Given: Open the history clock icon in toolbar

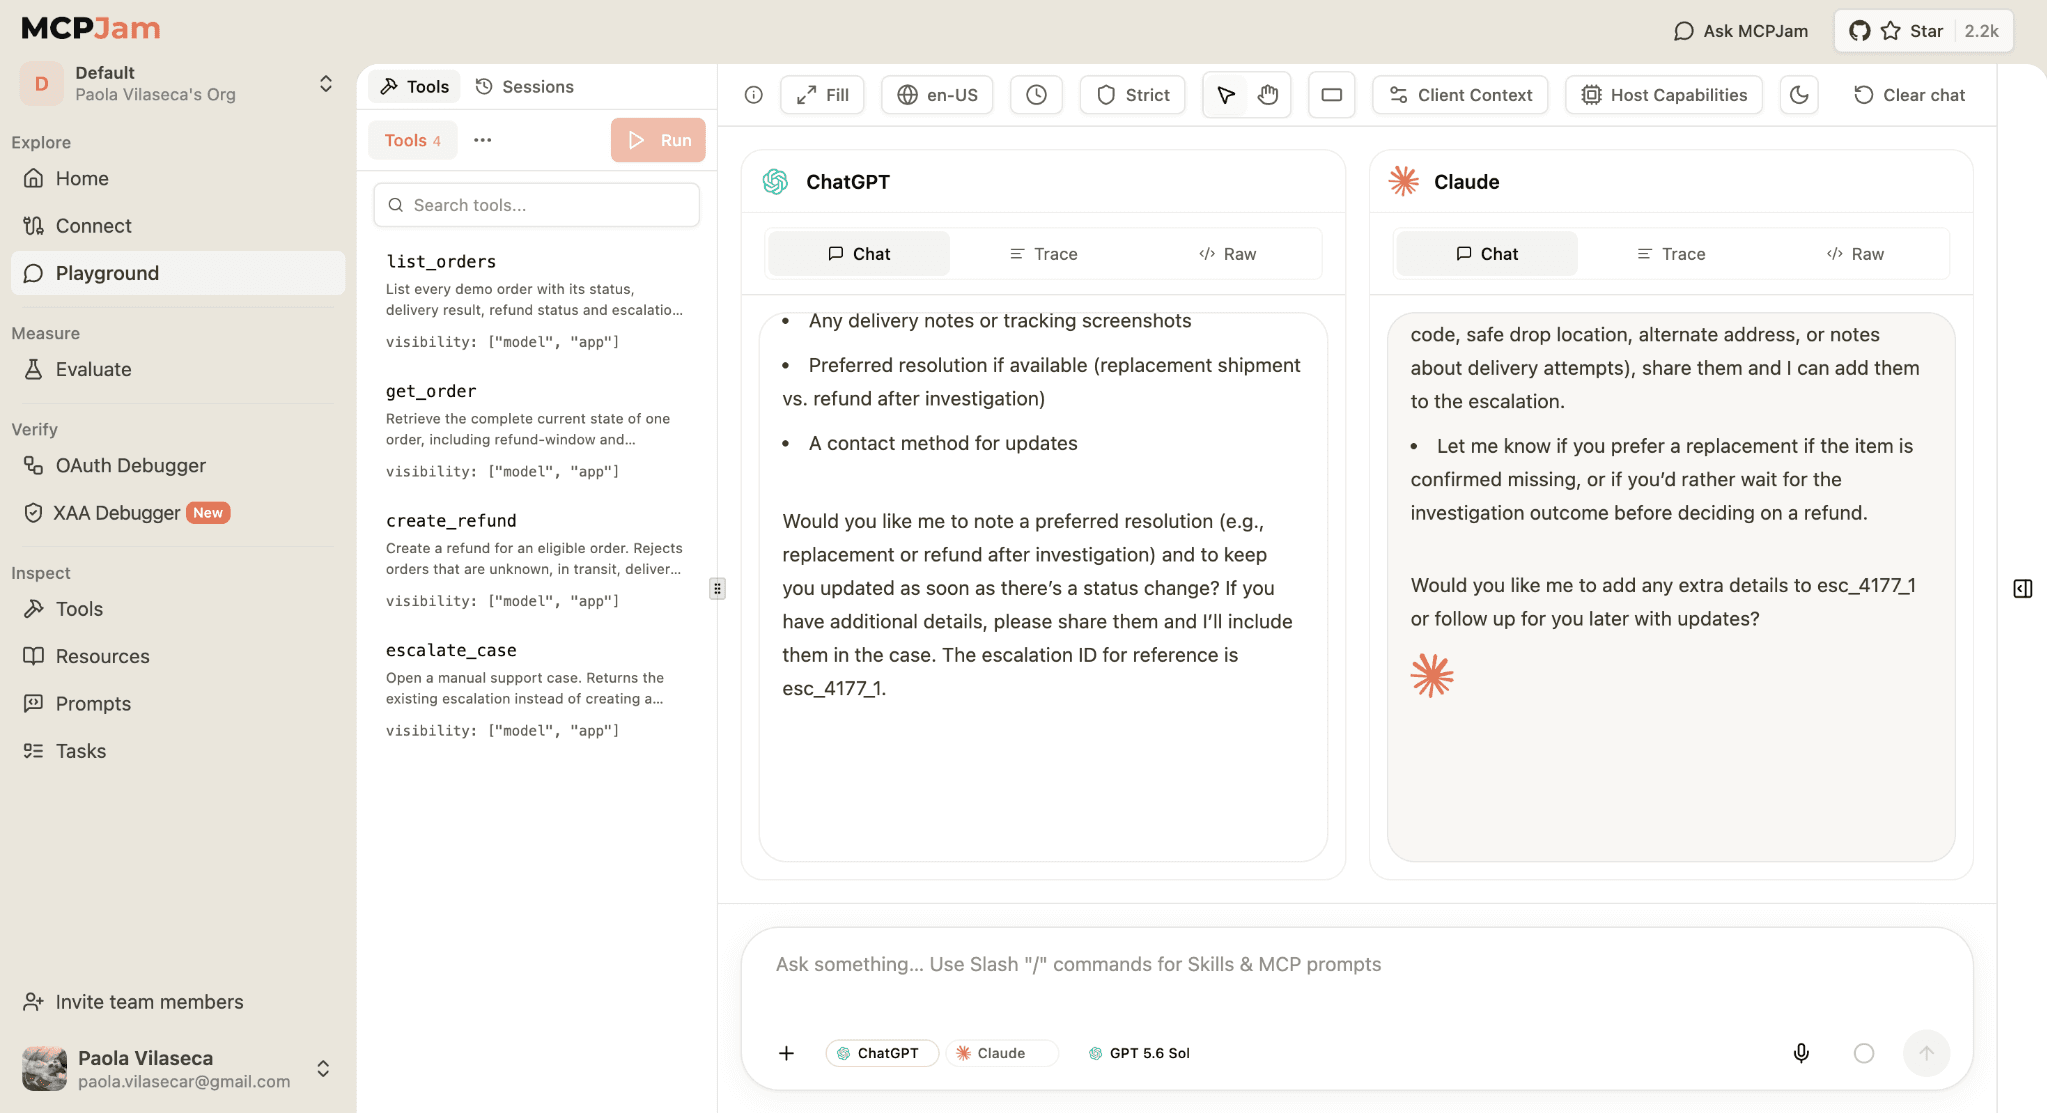Looking at the screenshot, I should tap(1037, 95).
